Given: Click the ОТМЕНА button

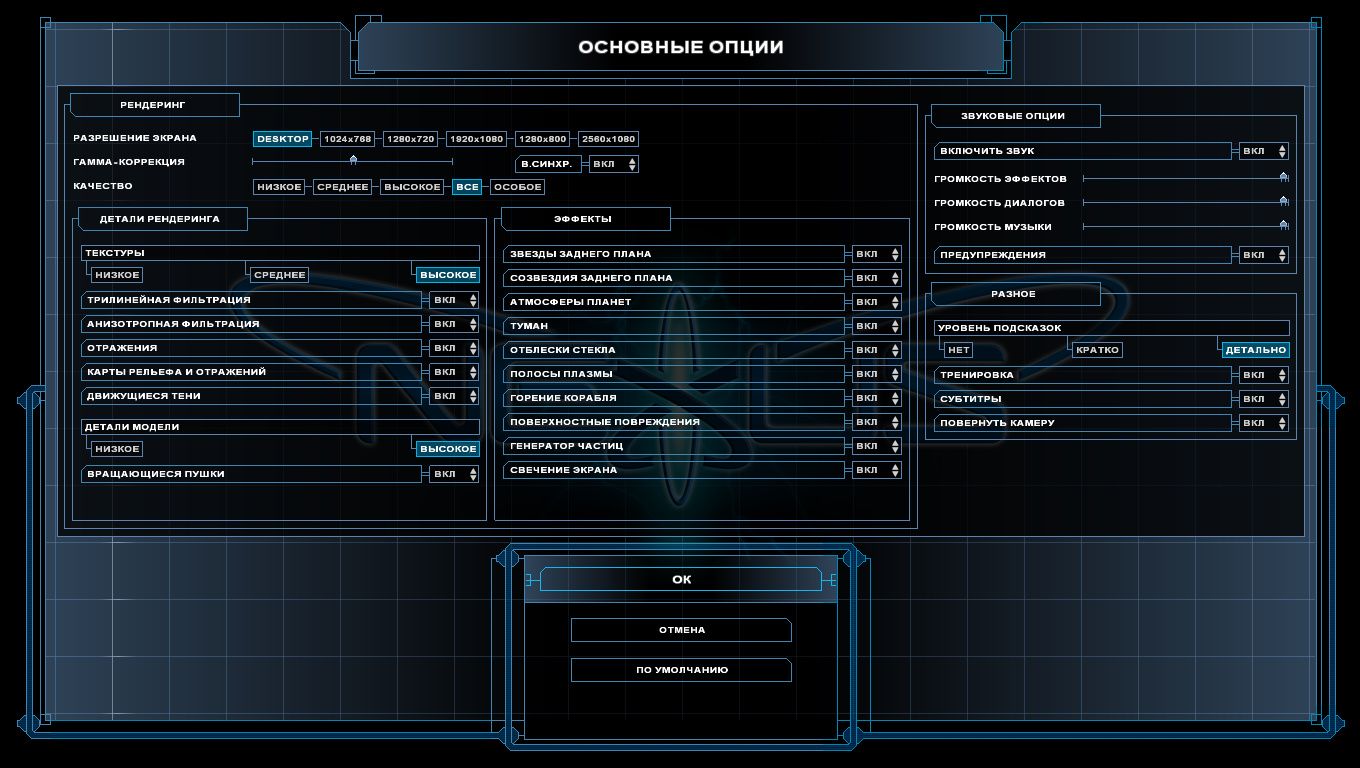Looking at the screenshot, I should pyautogui.click(x=681, y=630).
